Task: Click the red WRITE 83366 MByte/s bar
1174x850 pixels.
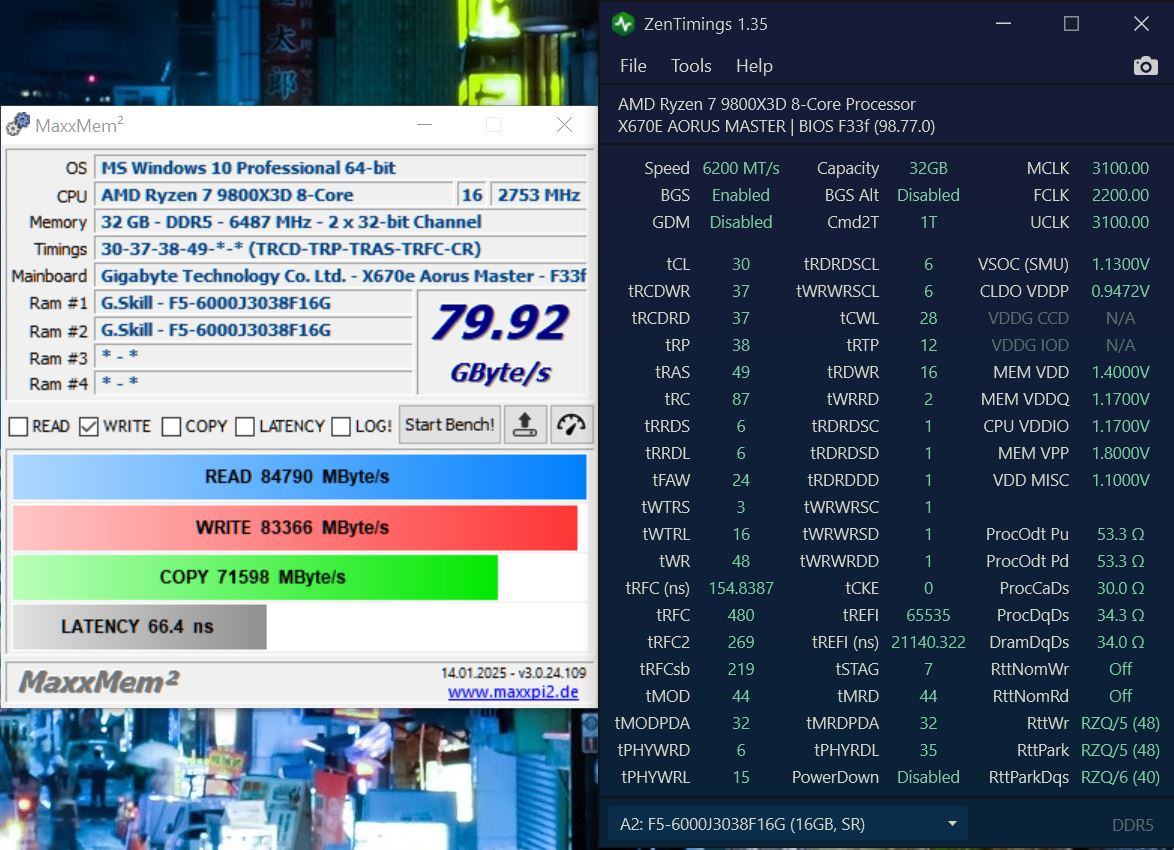Action: point(295,527)
